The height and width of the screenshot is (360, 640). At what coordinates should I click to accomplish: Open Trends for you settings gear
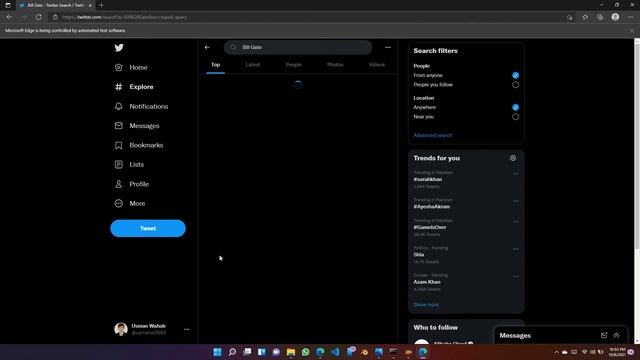[513, 158]
